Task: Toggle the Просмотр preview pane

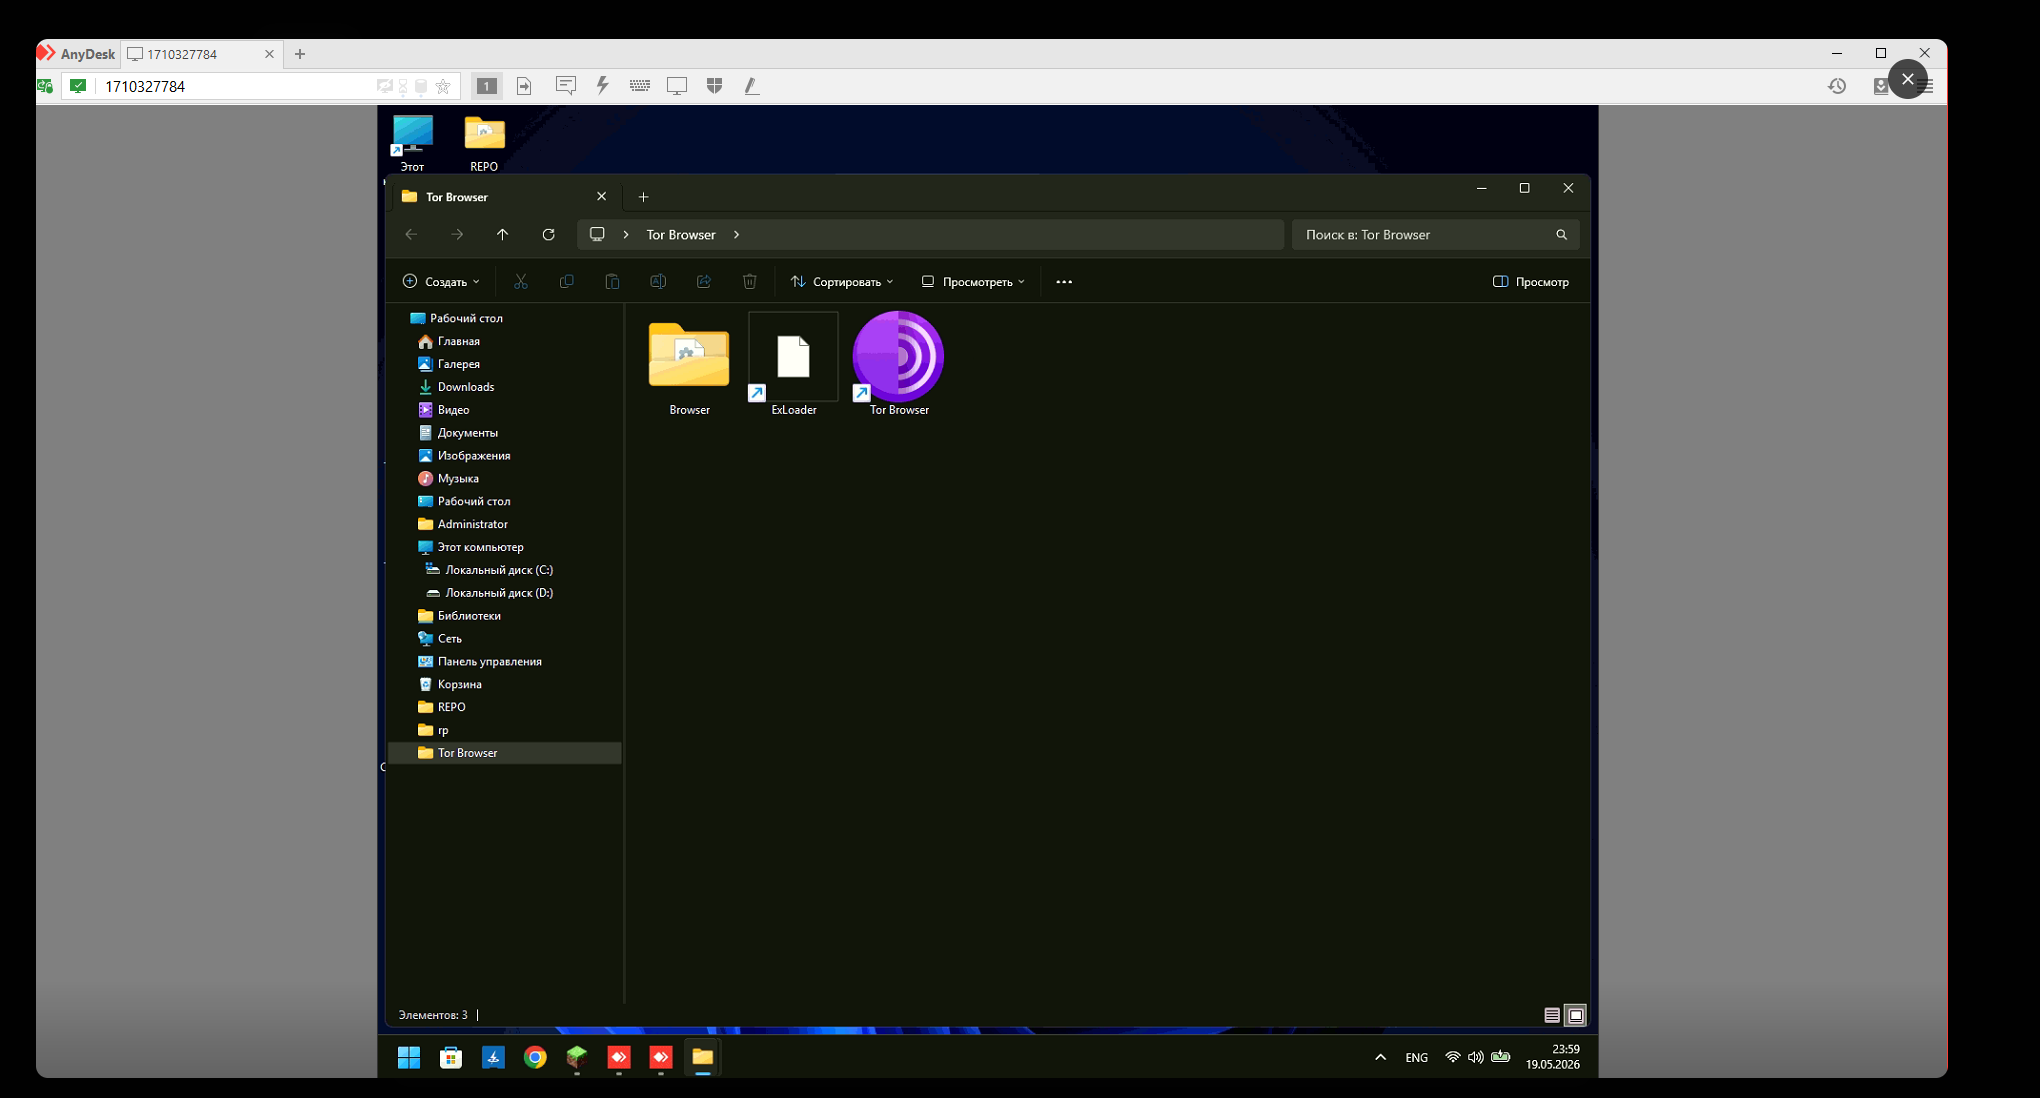Action: coord(1531,282)
